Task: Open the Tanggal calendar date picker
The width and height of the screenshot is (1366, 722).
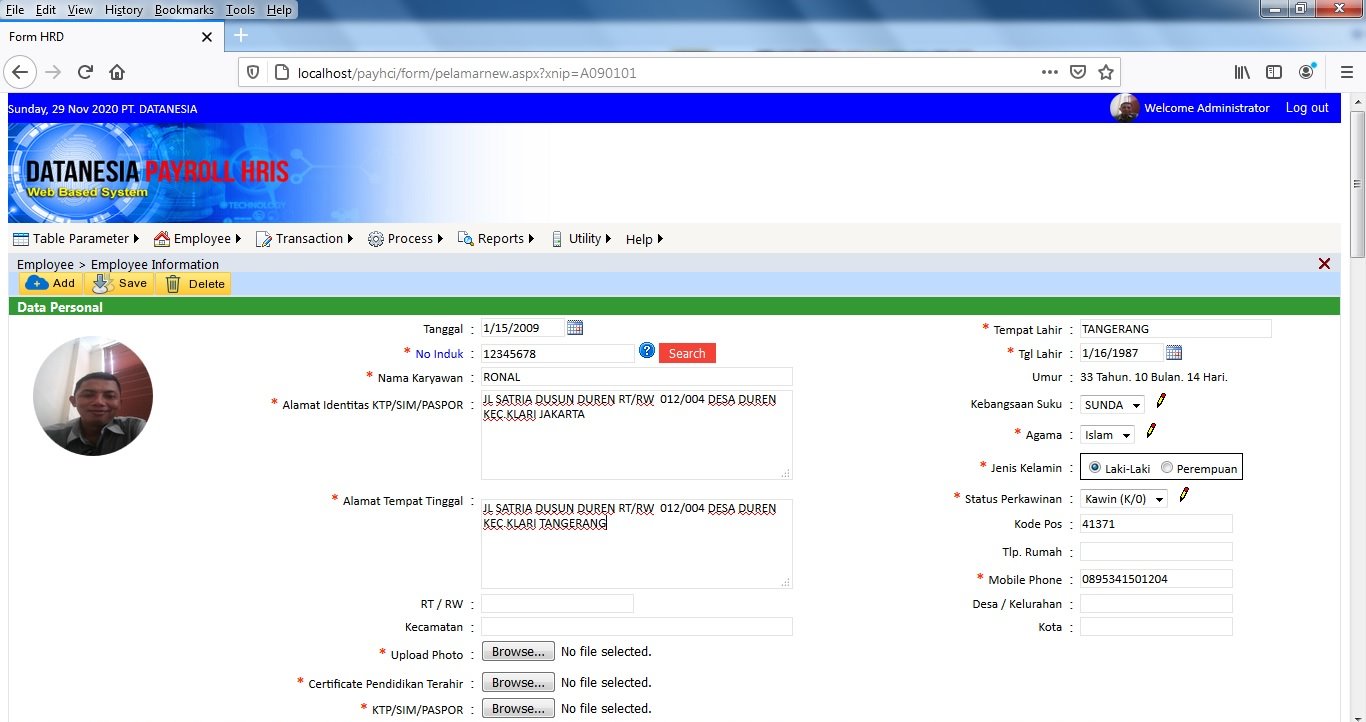Action: (575, 328)
